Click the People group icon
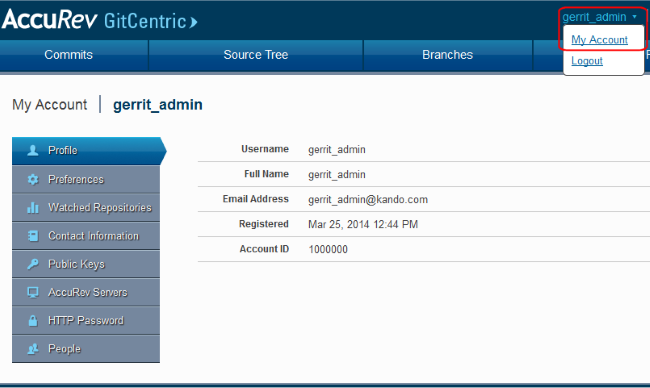The height and width of the screenshot is (388, 650). (33, 349)
